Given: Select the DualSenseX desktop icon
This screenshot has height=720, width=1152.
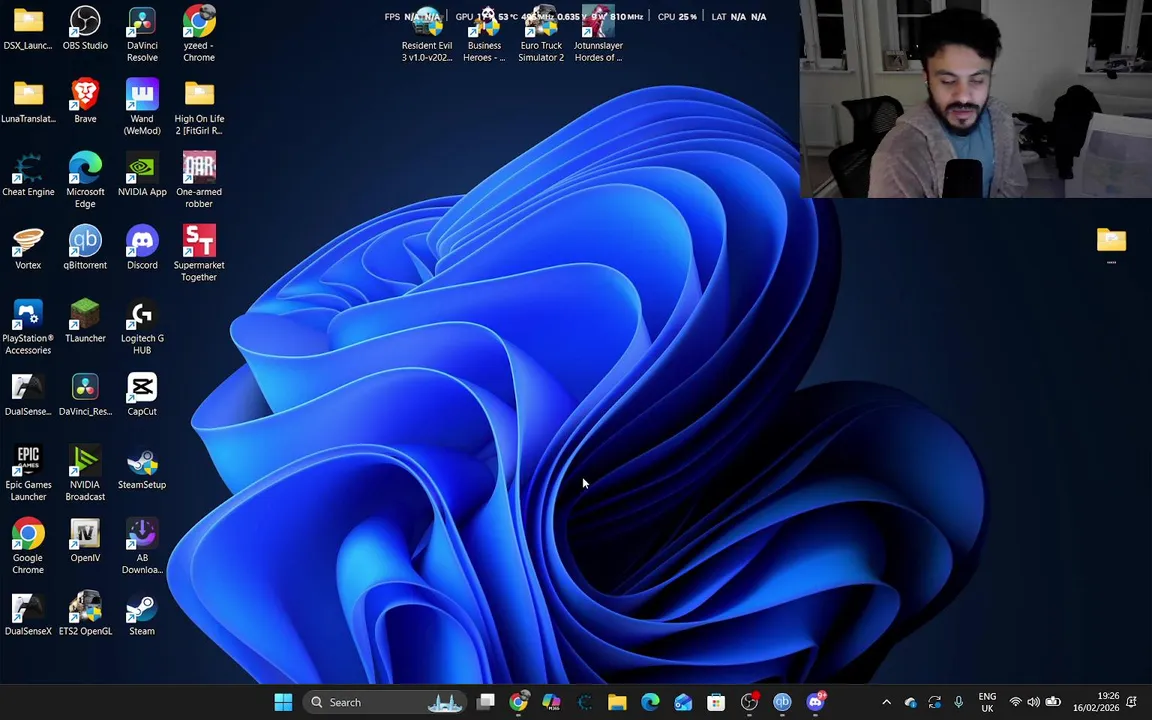Looking at the screenshot, I should pyautogui.click(x=28, y=616).
